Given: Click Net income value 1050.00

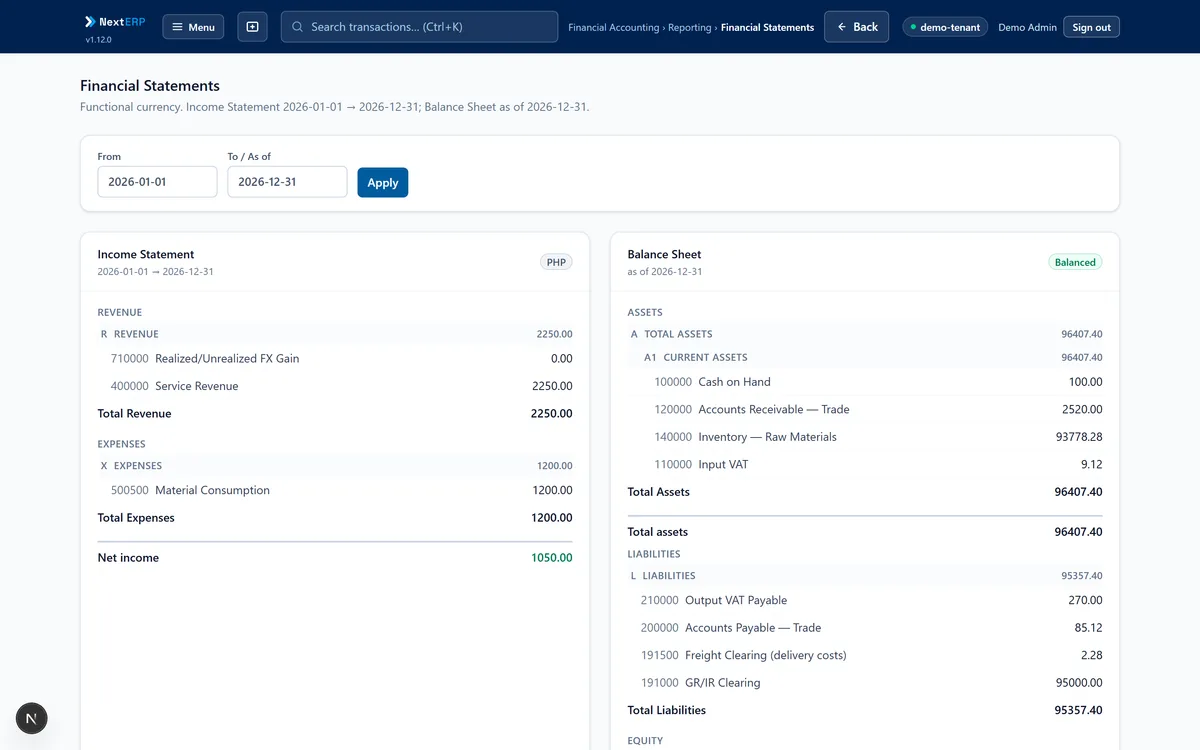Looking at the screenshot, I should pos(552,558).
